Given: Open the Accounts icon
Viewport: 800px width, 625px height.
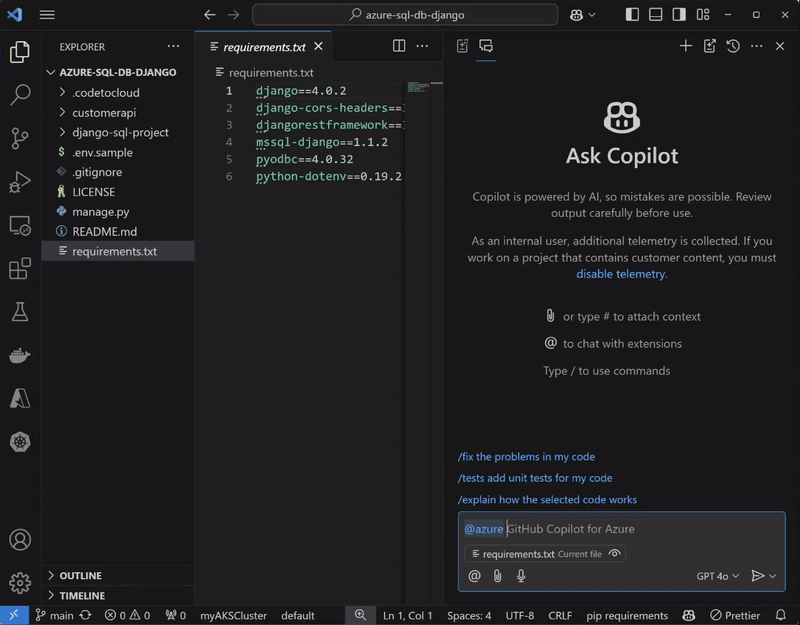Looking at the screenshot, I should point(20,539).
